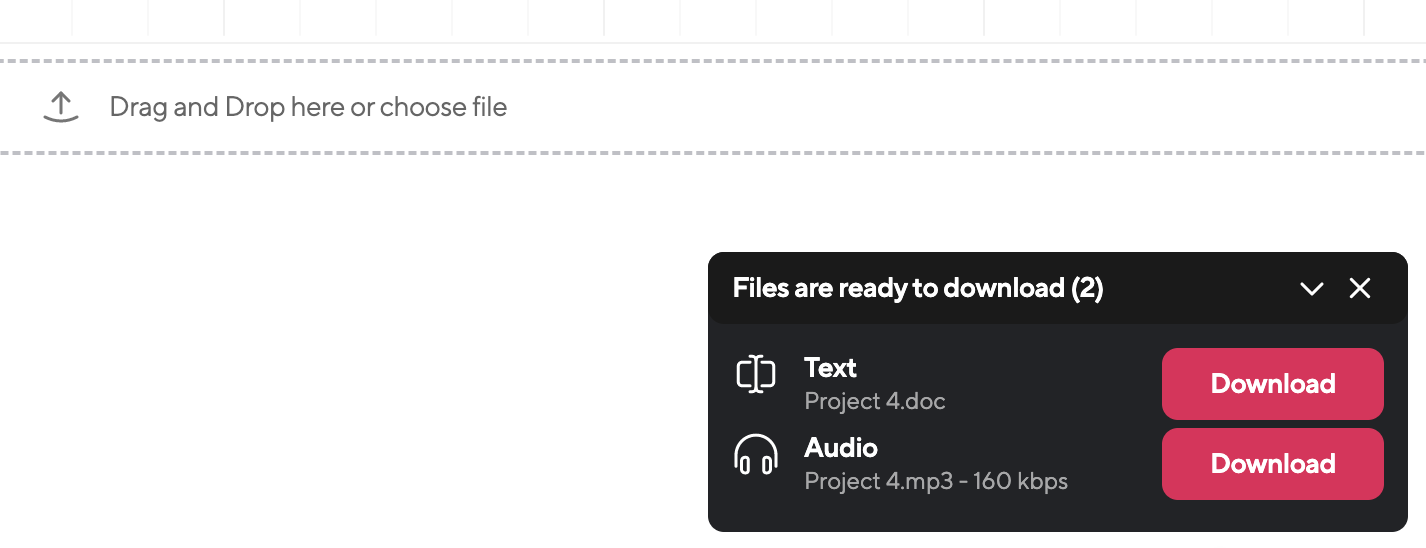Click the Project 4.mp3 - 160 kbps file name
Viewport: 1426px width, 548px height.
point(936,482)
